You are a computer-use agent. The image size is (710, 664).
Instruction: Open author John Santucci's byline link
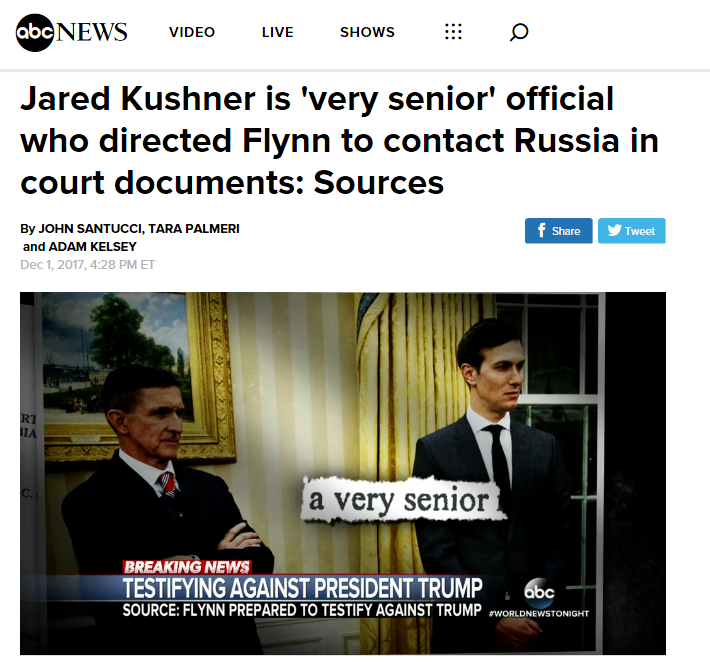(x=91, y=229)
